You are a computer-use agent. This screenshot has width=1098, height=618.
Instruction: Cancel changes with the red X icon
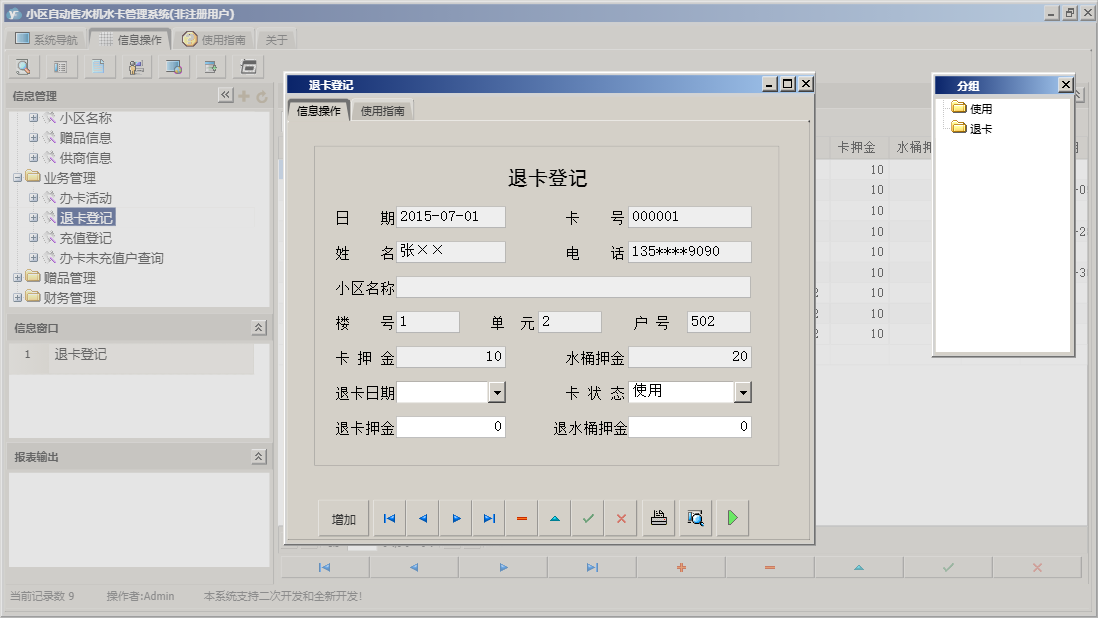pos(620,517)
